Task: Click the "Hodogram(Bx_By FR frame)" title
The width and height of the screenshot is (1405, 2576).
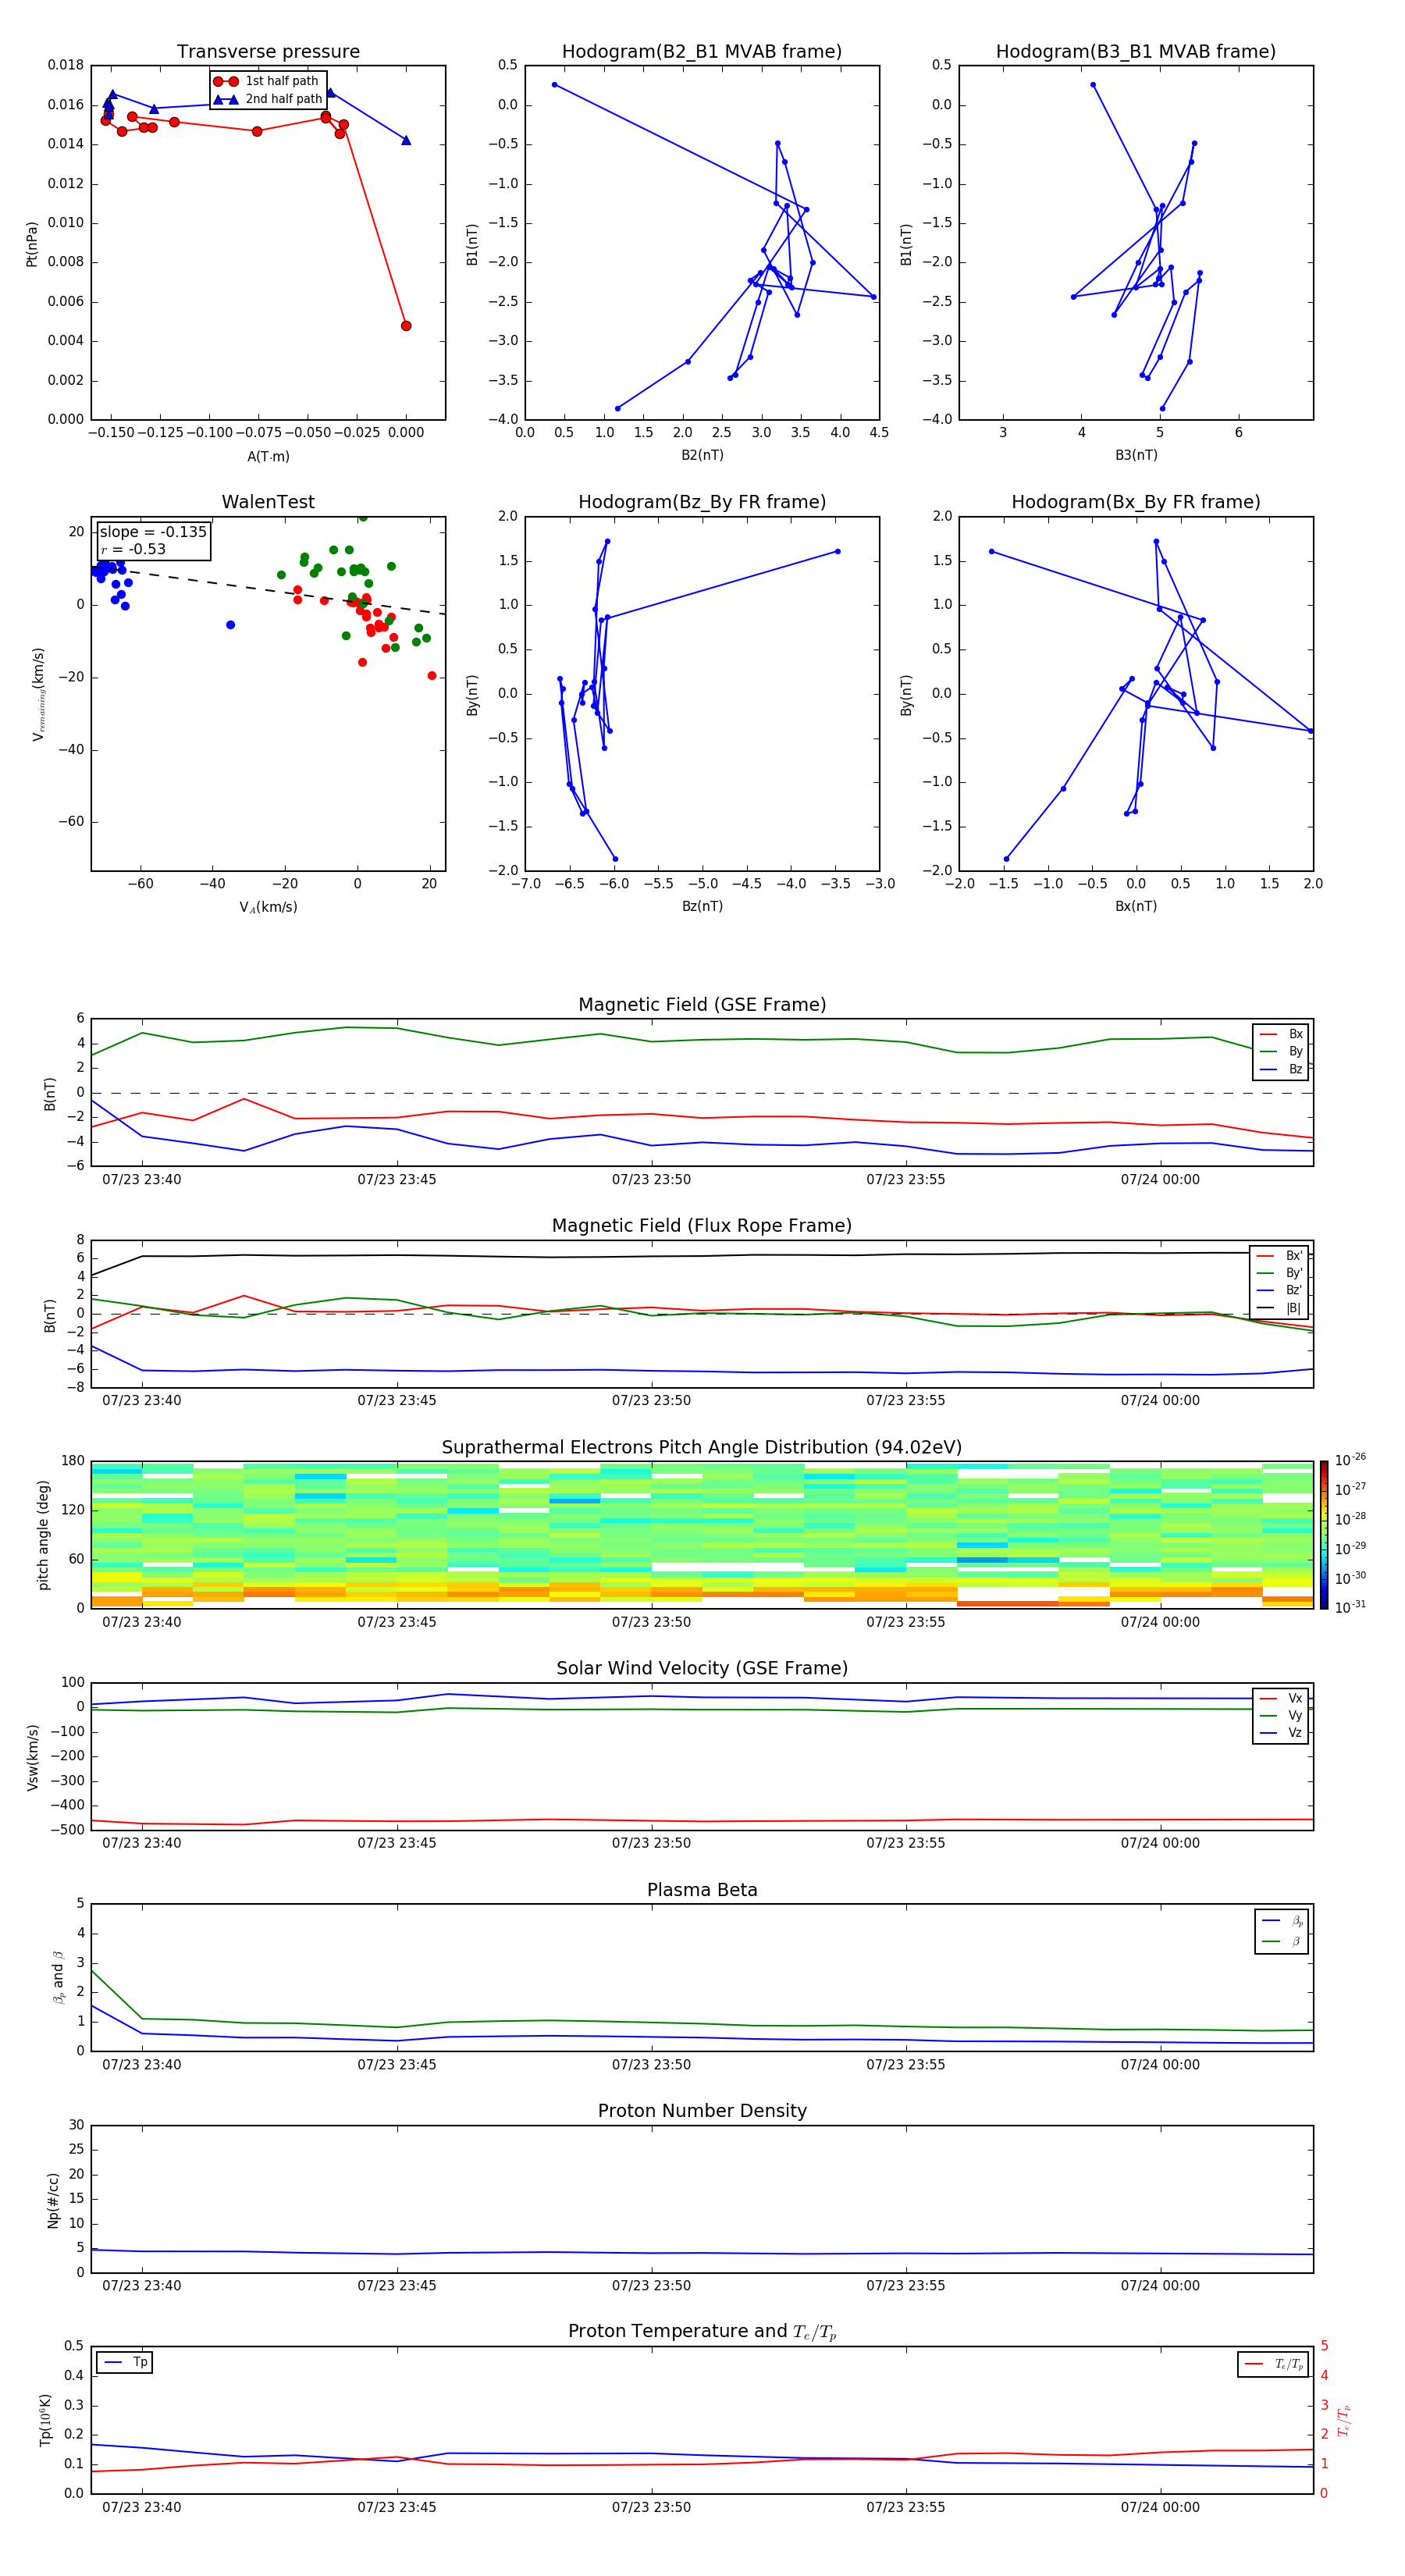Action: [x=1136, y=502]
